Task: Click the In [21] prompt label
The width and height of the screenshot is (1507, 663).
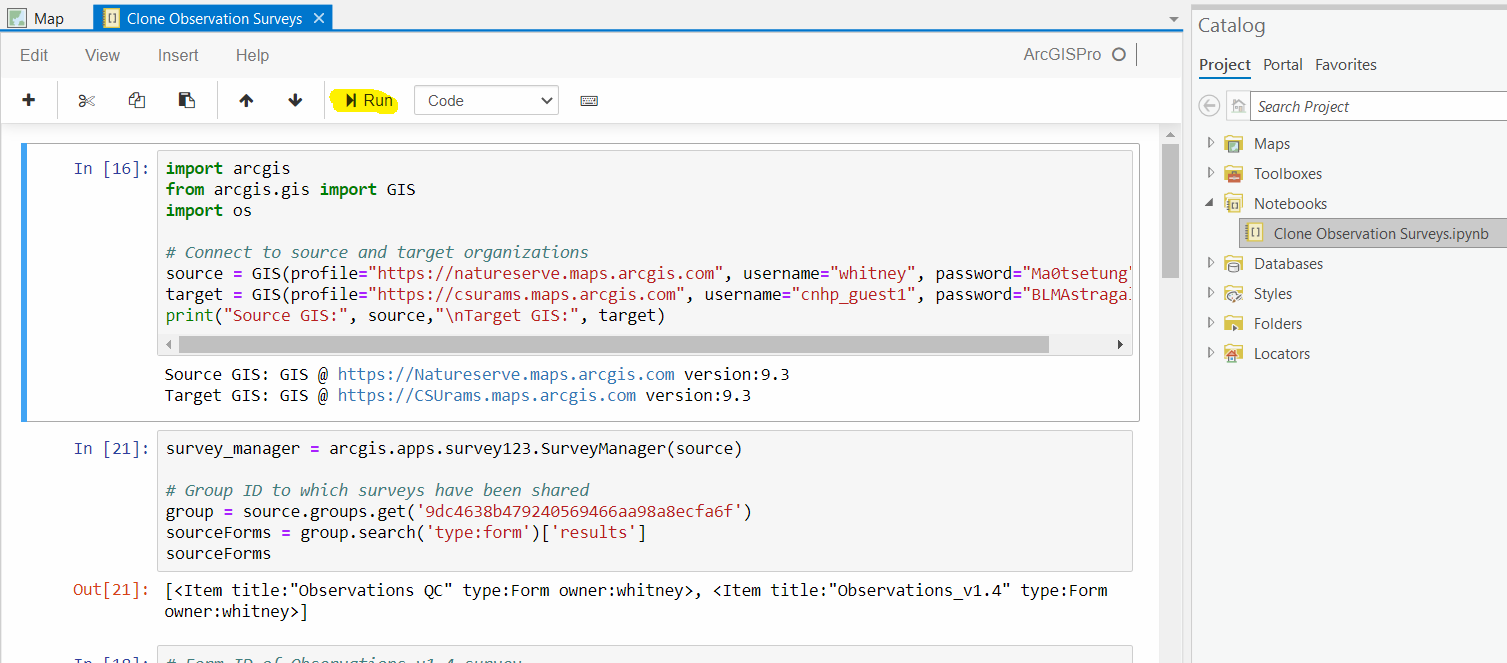Action: coord(111,448)
